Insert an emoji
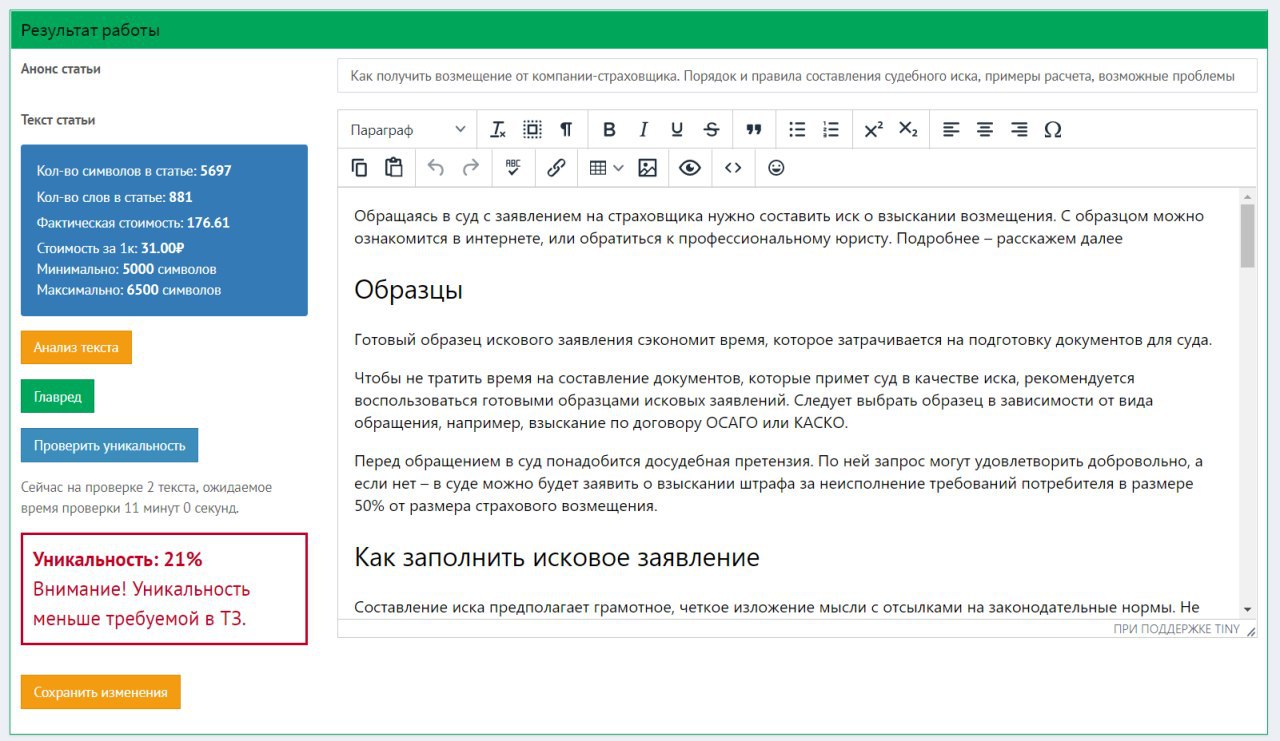Screen dimensions: 1280x741 [x=776, y=168]
